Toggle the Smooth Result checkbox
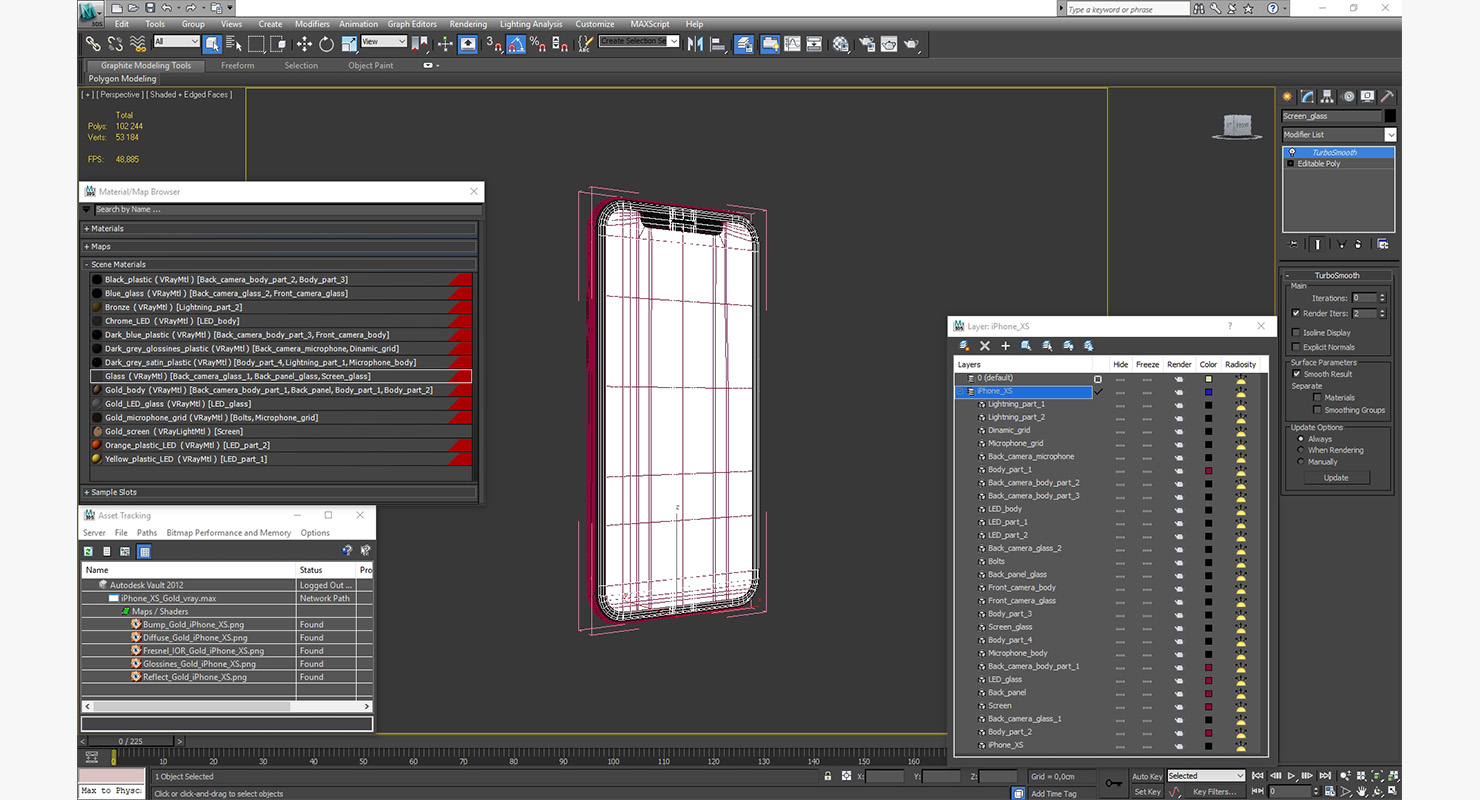The width and height of the screenshot is (1480, 800). 1296,374
